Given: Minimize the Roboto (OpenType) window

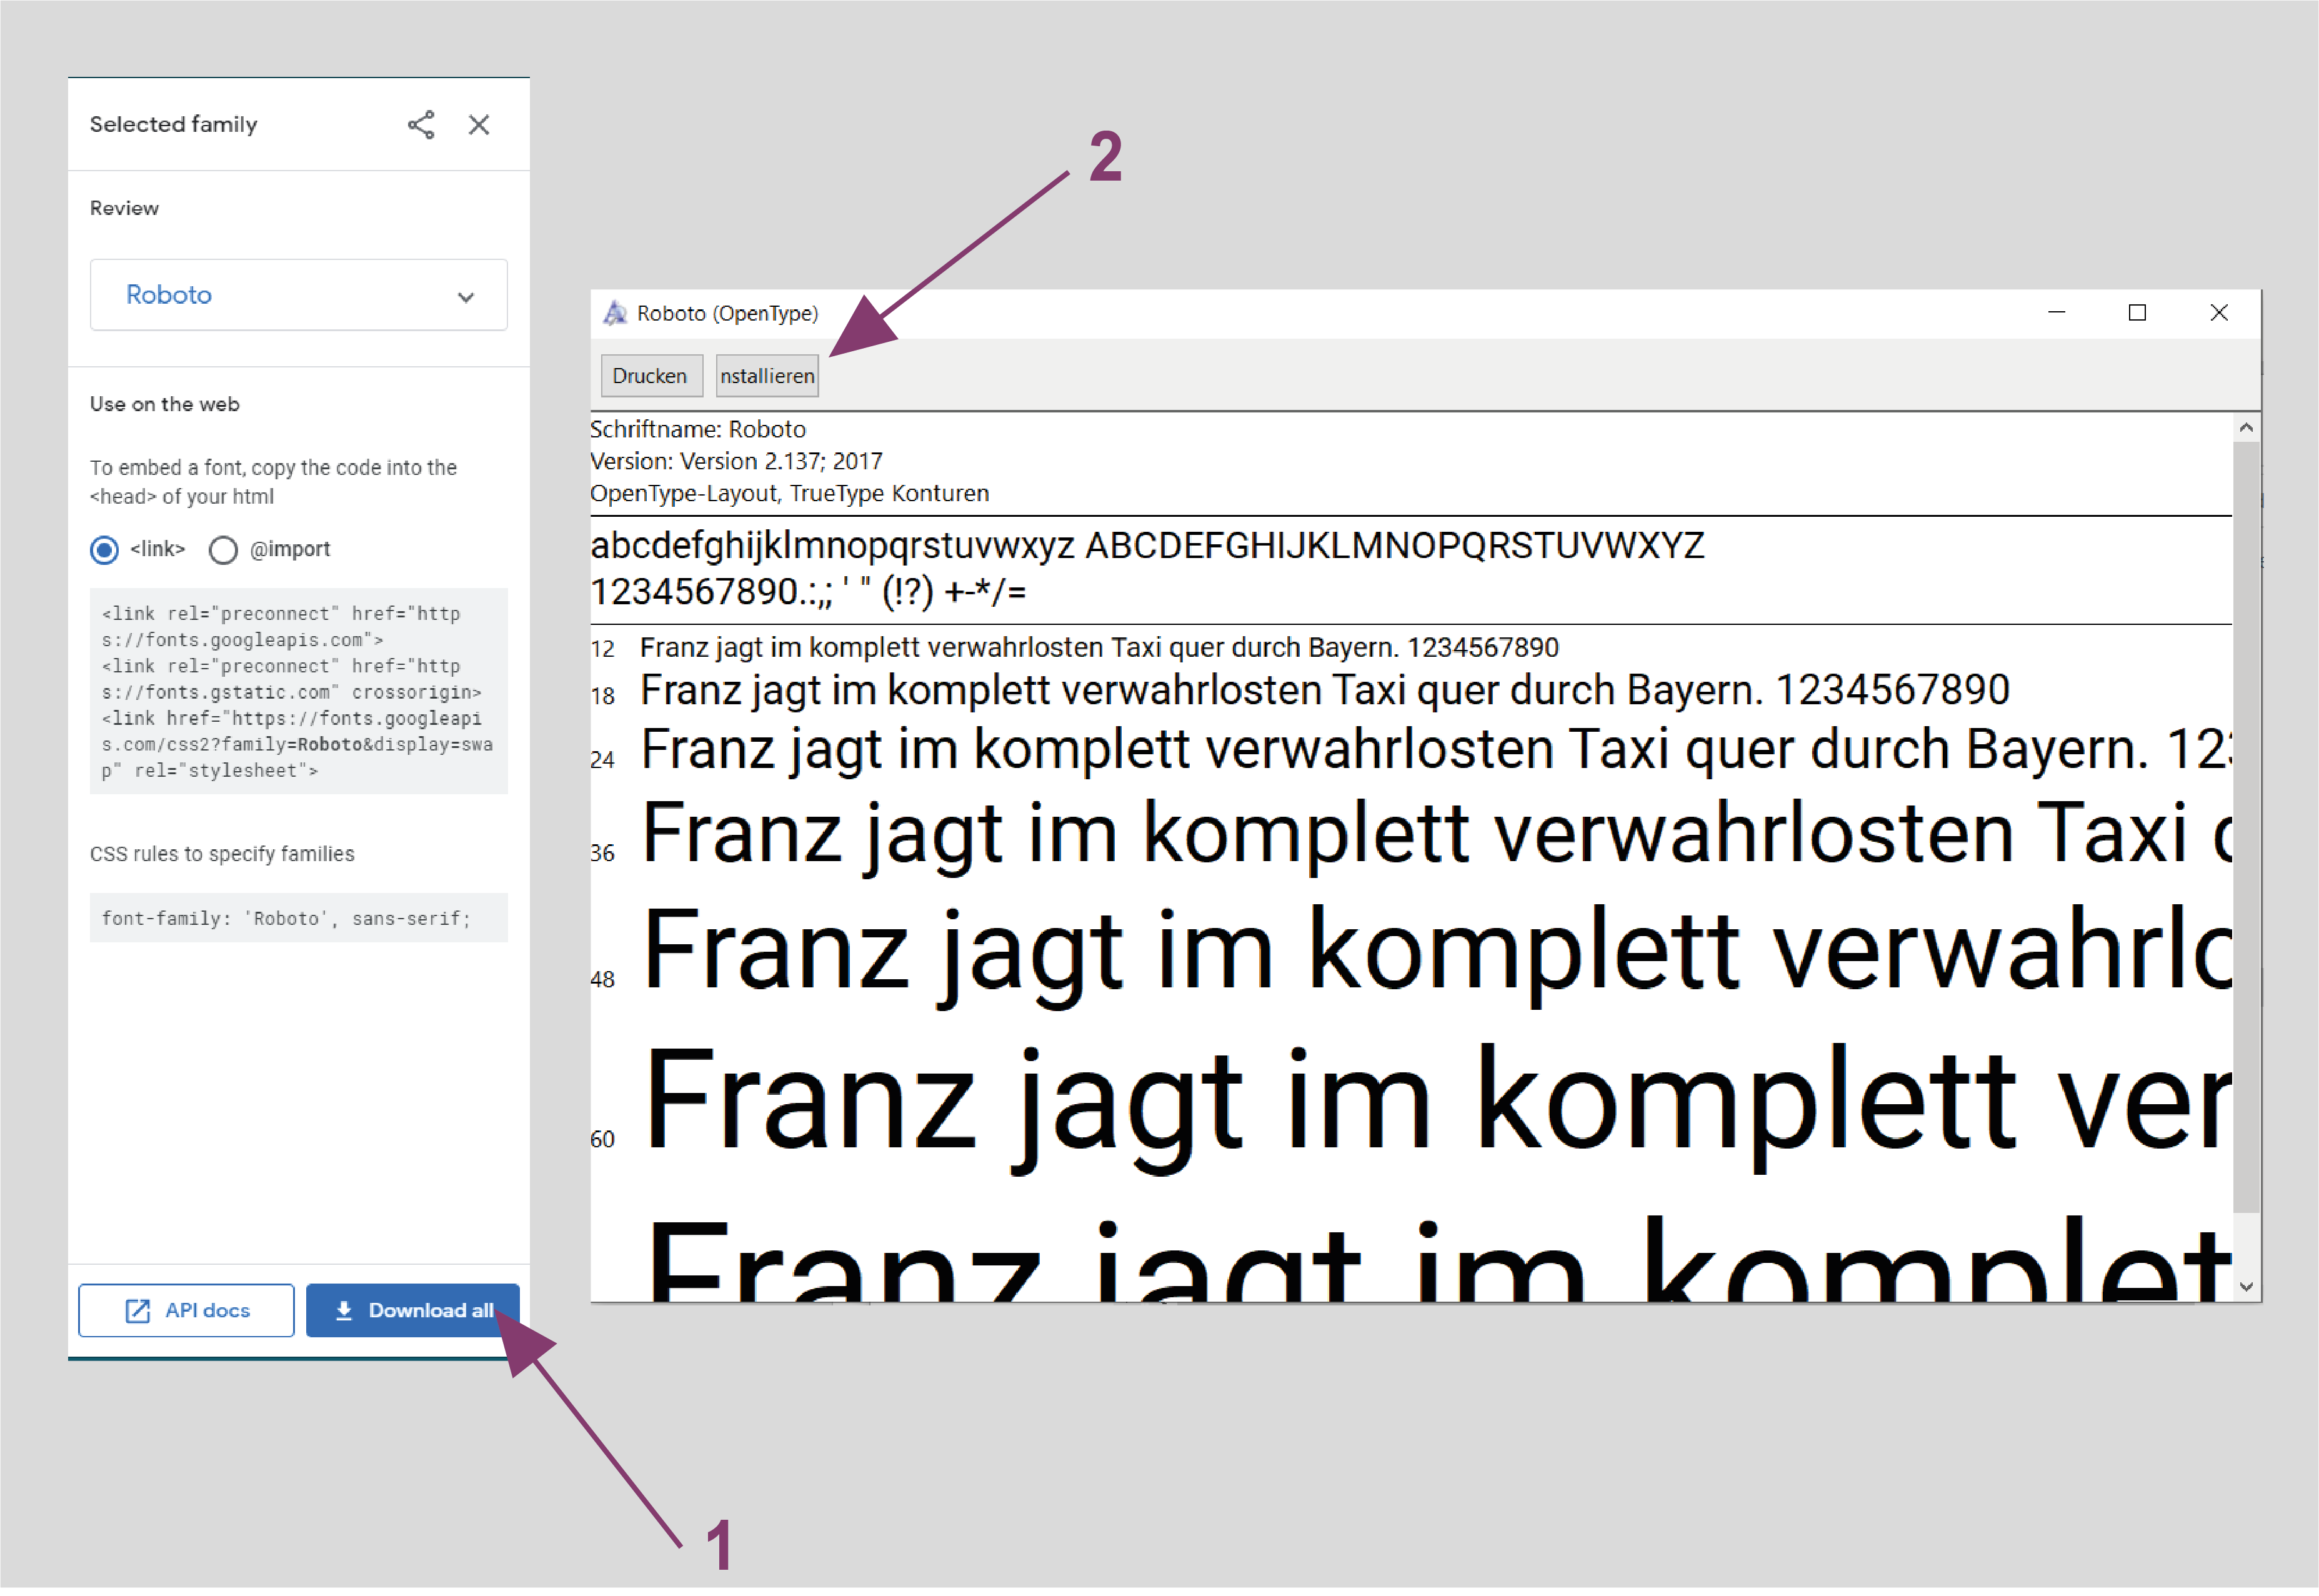Looking at the screenshot, I should point(2057,314).
